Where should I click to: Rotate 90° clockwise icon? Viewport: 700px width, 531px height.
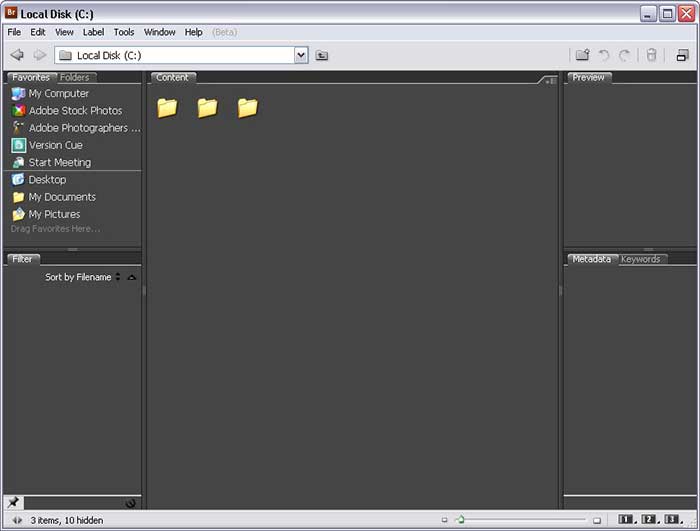point(625,55)
